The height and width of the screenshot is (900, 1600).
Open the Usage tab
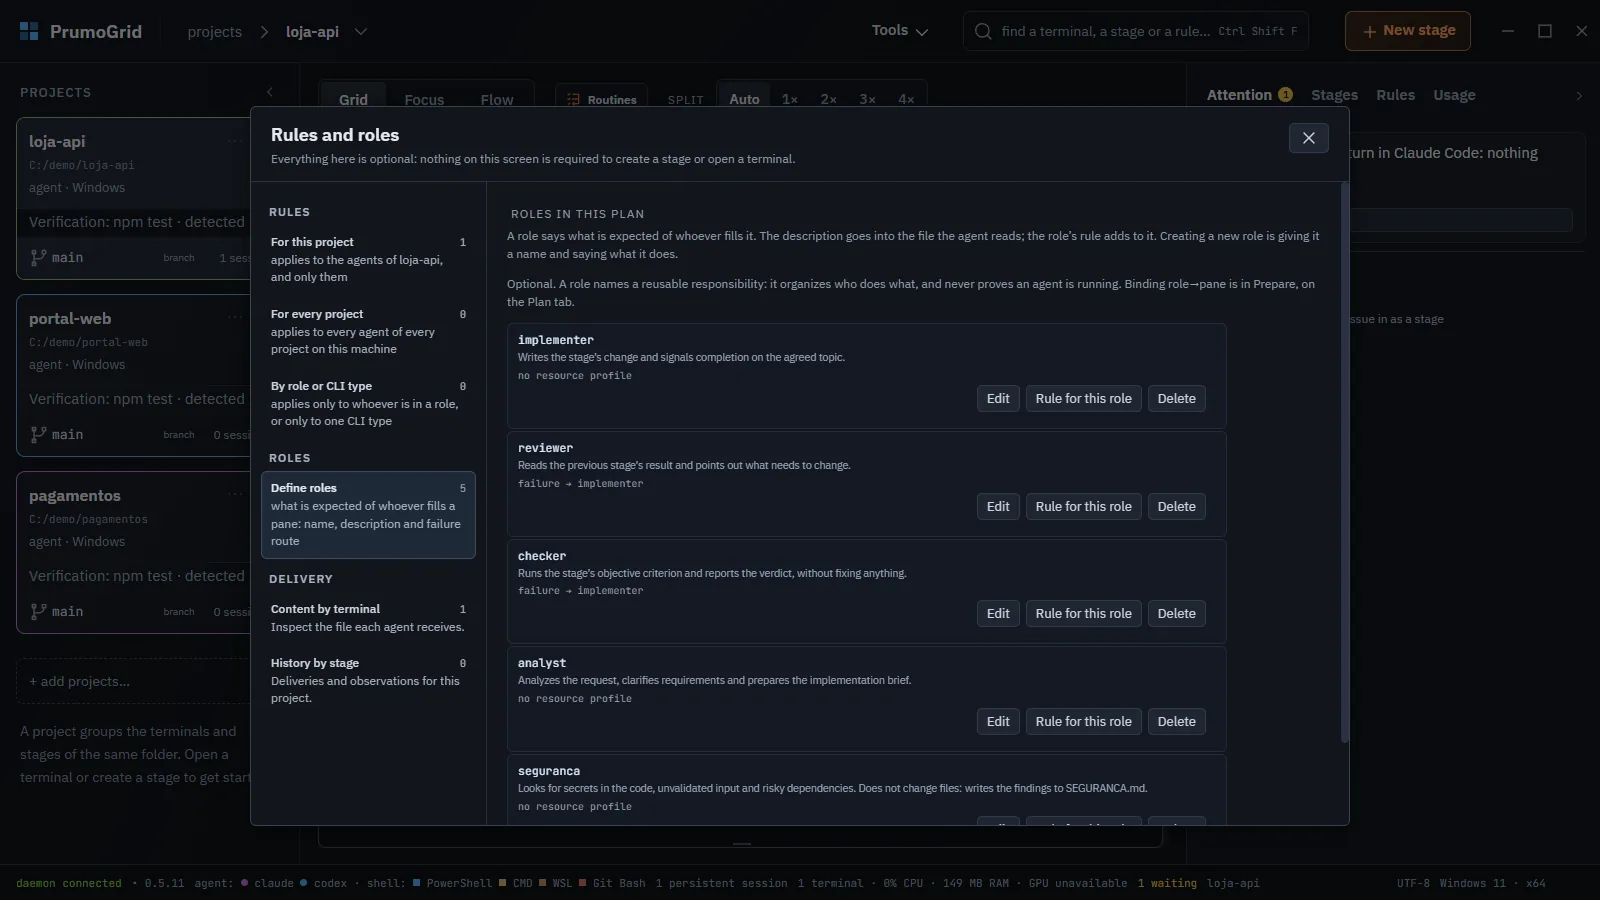tap(1454, 95)
